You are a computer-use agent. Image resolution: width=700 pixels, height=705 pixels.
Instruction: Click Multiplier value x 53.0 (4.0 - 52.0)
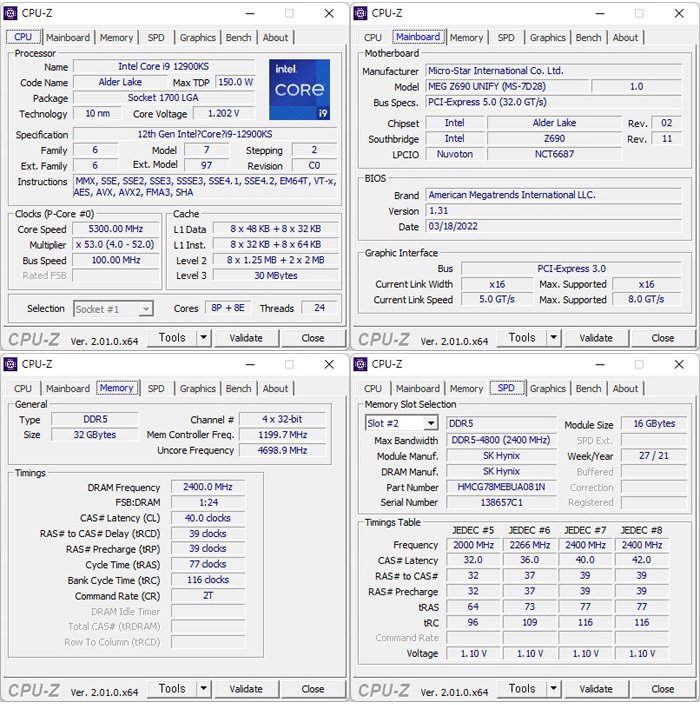pos(115,245)
